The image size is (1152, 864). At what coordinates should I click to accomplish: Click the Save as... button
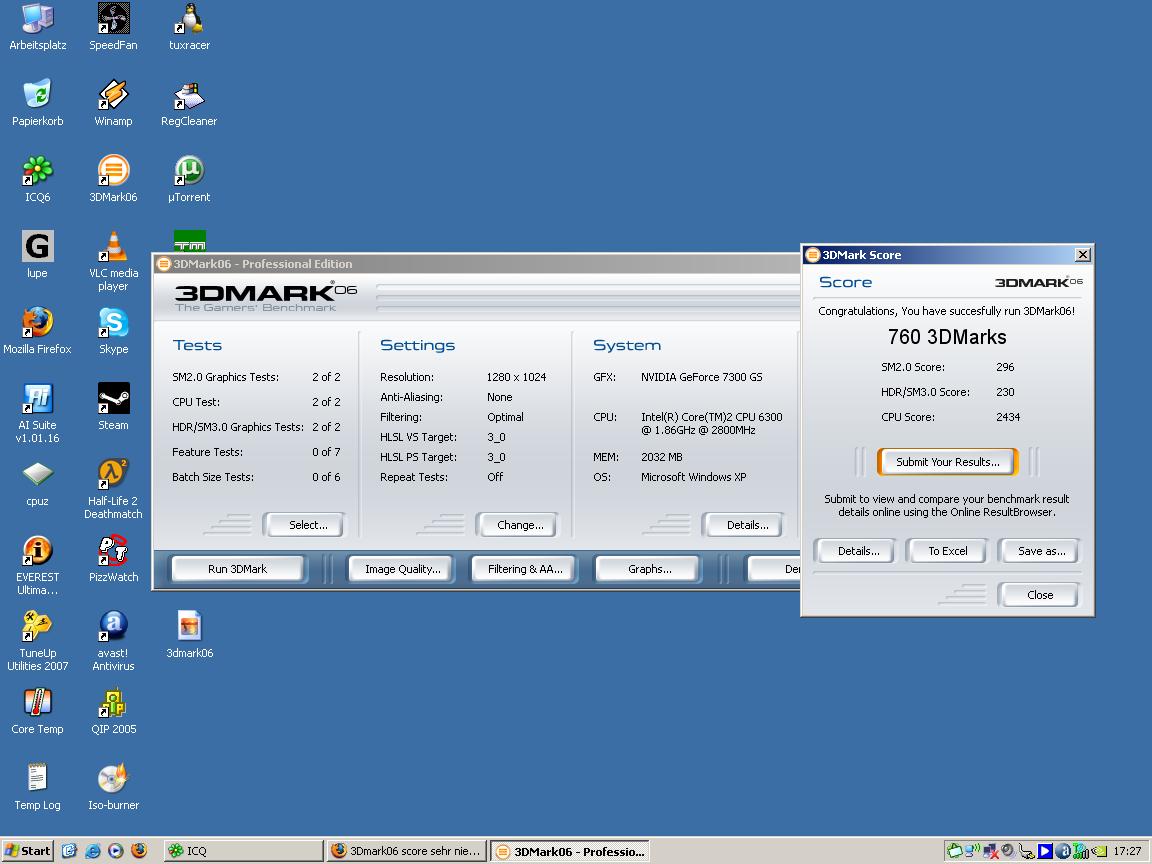click(x=1039, y=551)
